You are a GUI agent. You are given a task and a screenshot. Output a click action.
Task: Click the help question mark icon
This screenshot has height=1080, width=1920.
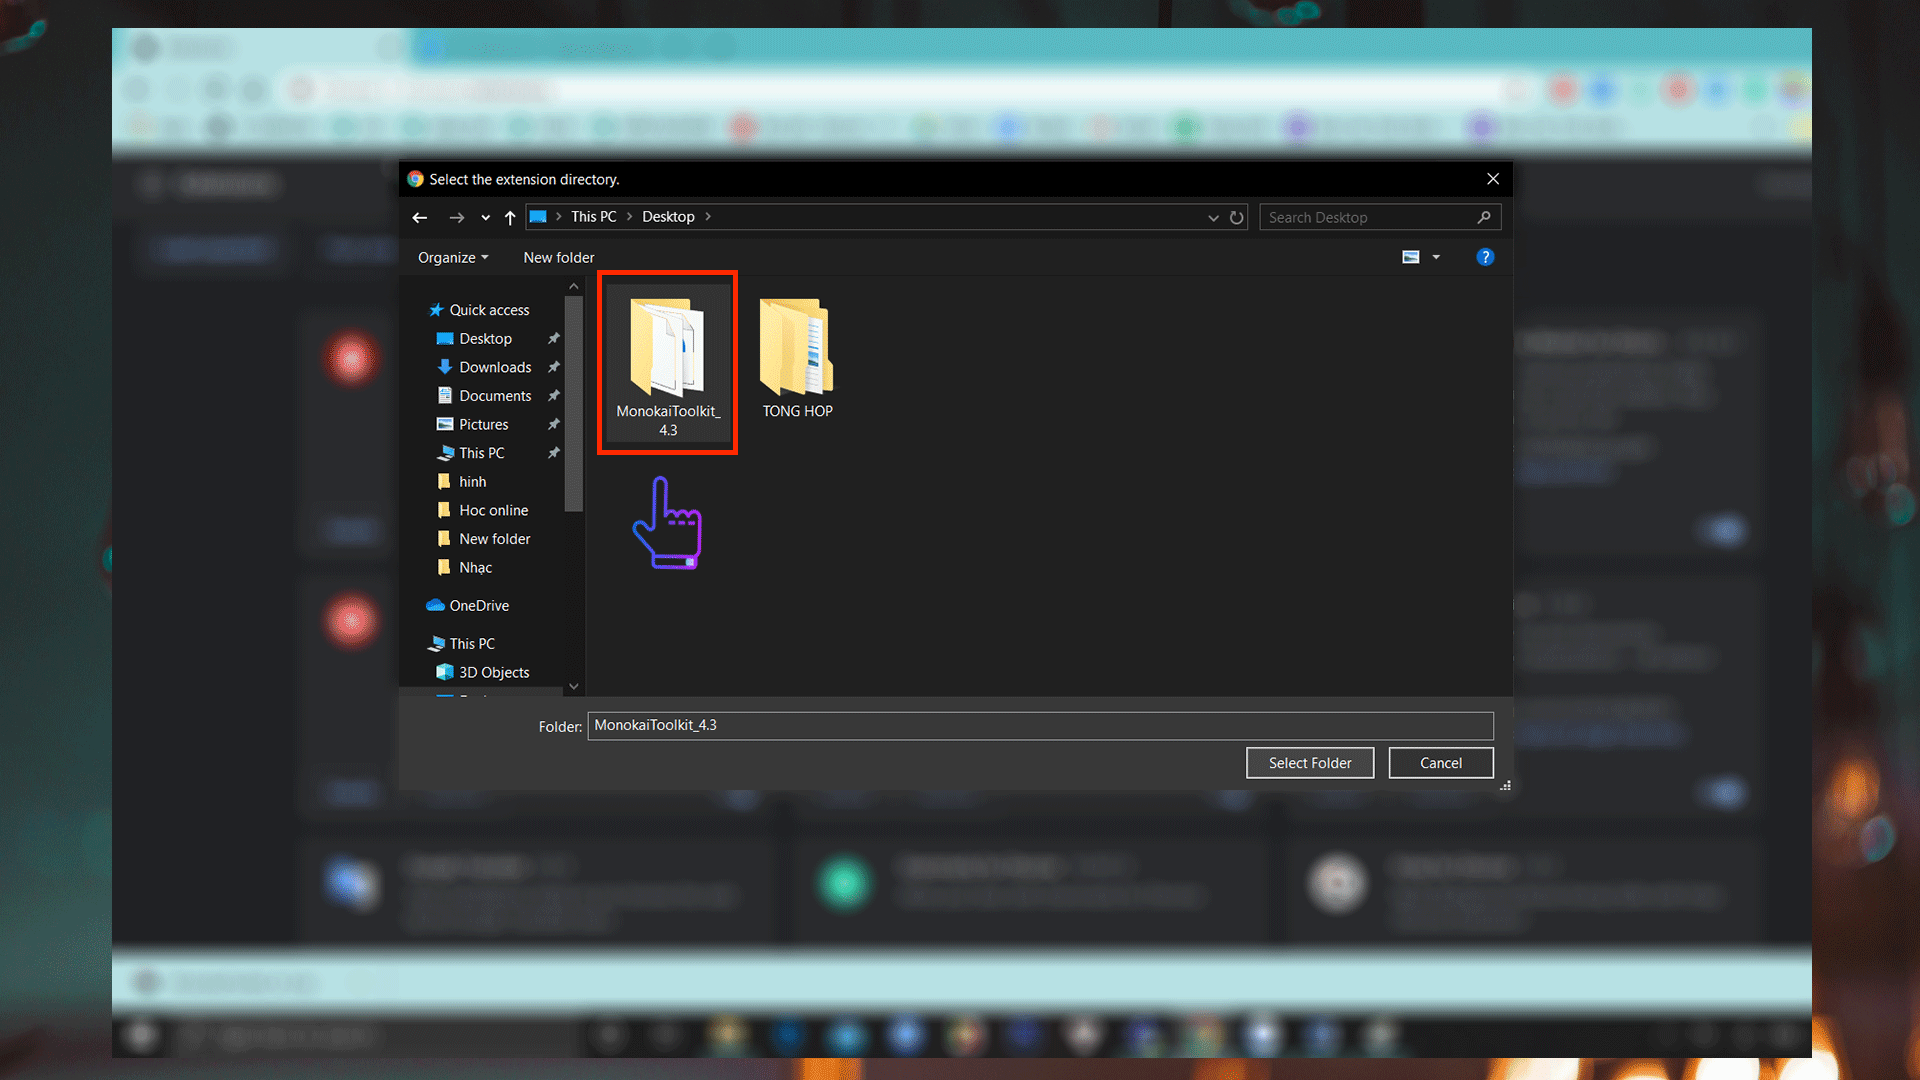[1486, 257]
